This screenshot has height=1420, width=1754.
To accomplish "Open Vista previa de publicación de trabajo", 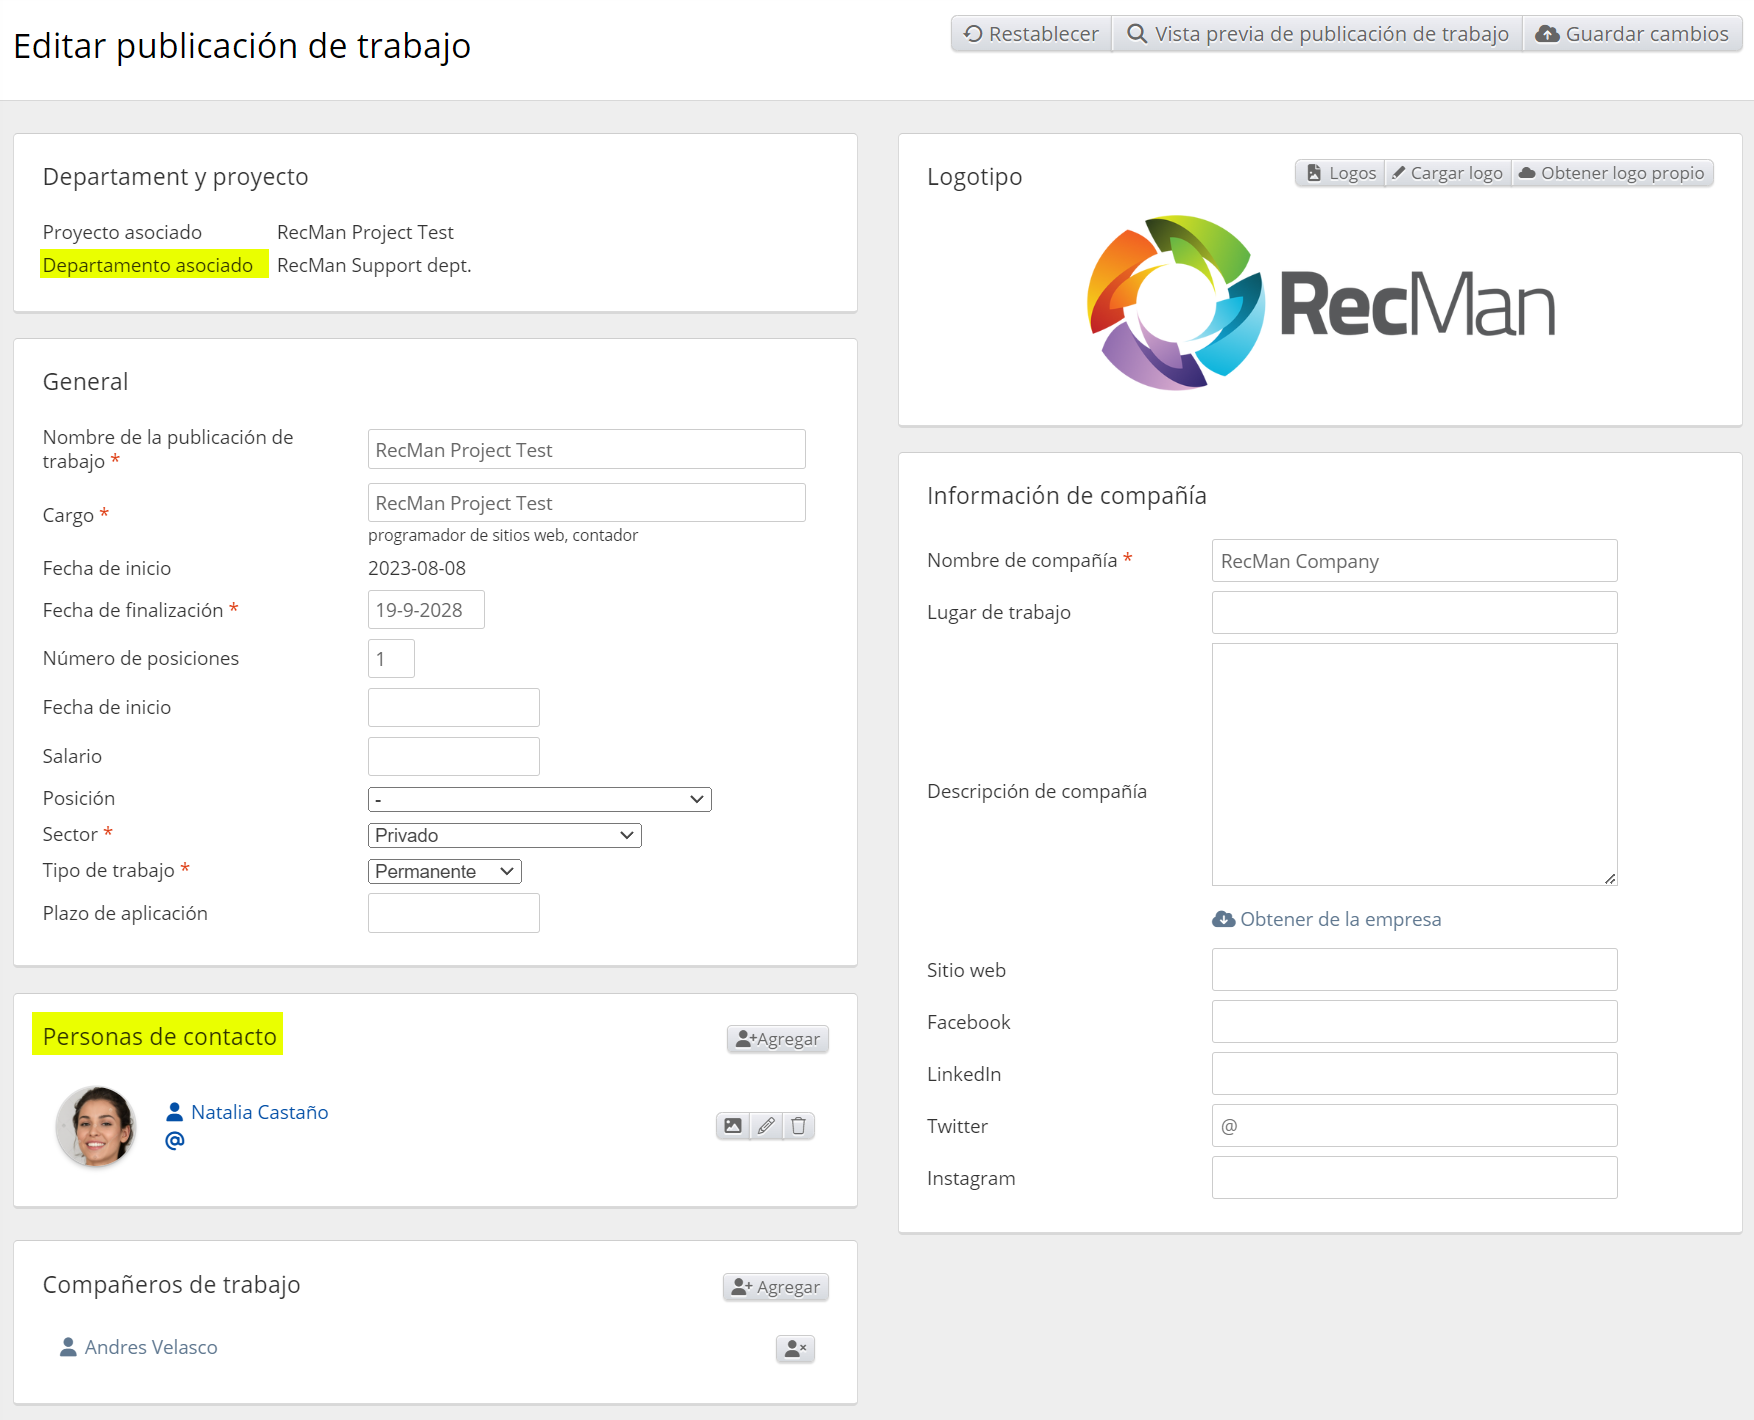I will point(1317,34).
